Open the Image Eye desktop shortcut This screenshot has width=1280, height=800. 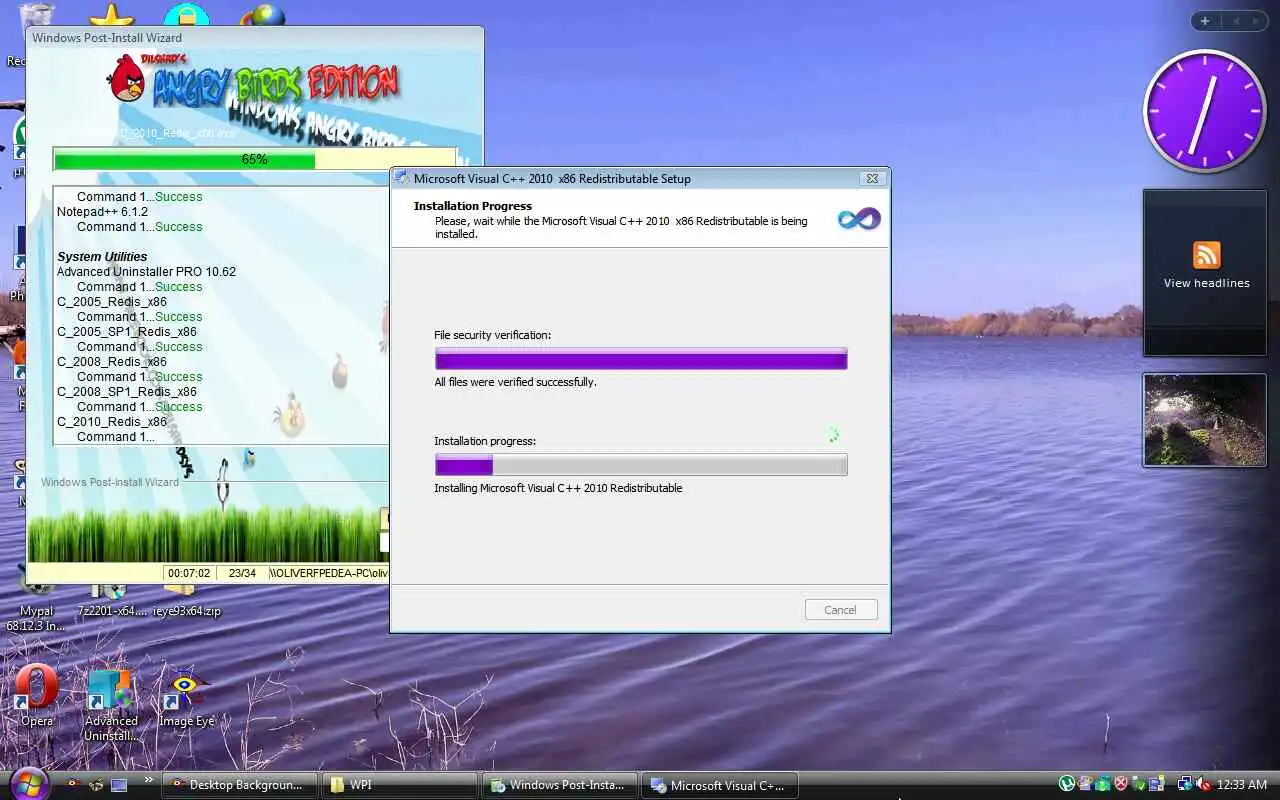pyautogui.click(x=186, y=698)
